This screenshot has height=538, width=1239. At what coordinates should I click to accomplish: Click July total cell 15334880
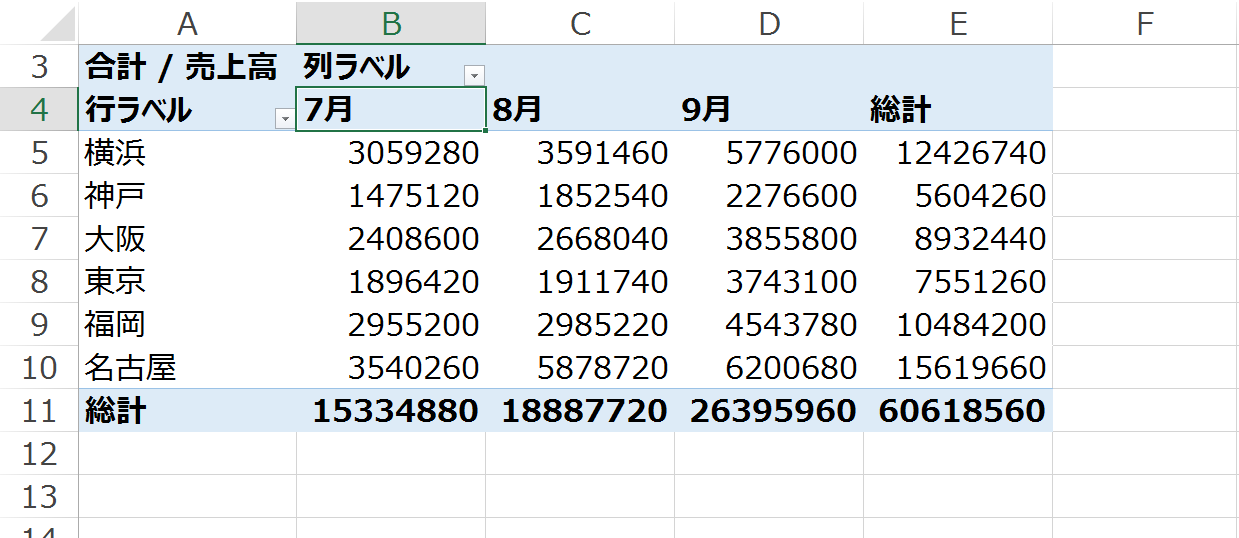391,411
